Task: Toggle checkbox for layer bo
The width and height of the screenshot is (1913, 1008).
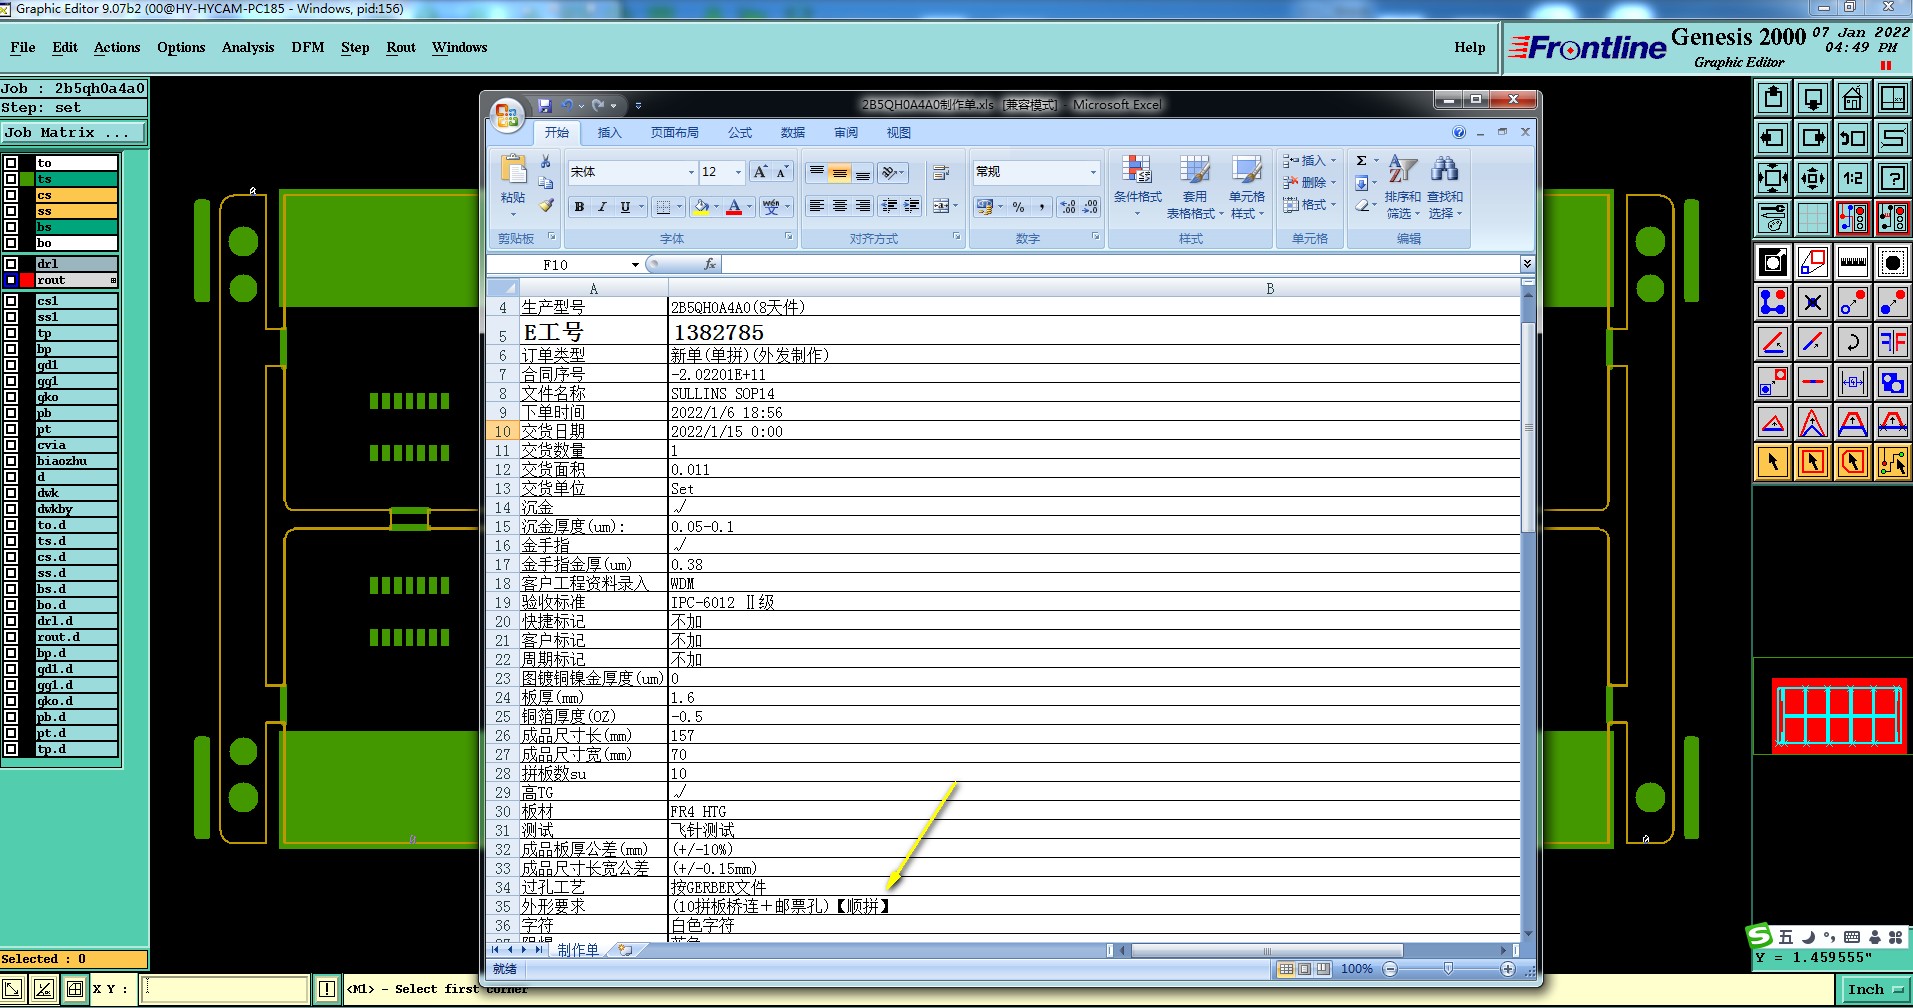Action: (x=11, y=243)
